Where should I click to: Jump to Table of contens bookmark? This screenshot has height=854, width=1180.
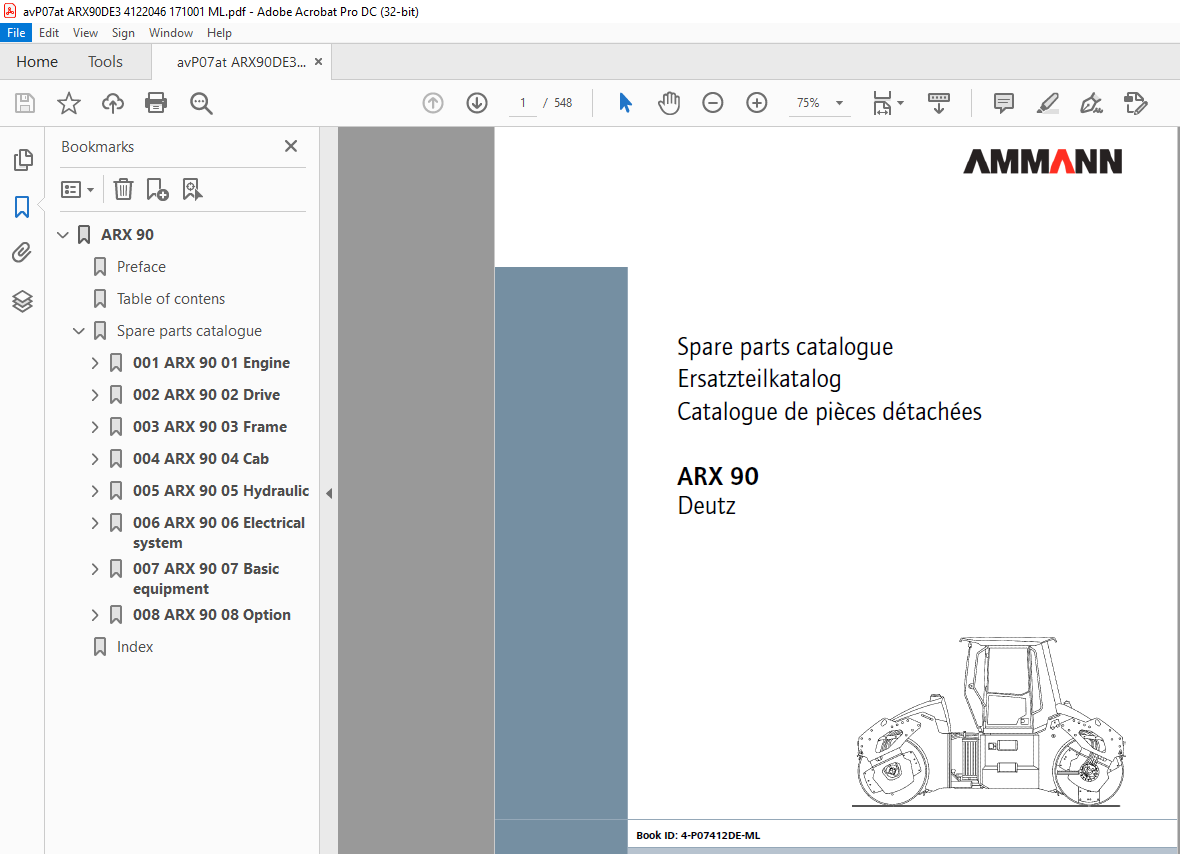[171, 299]
